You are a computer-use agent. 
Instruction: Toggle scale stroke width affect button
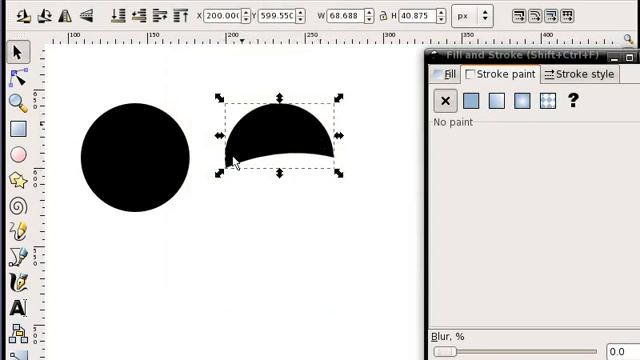point(519,16)
